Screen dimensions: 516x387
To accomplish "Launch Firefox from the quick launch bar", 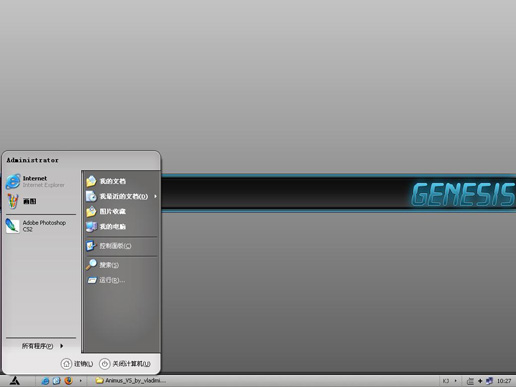I will click(68, 381).
